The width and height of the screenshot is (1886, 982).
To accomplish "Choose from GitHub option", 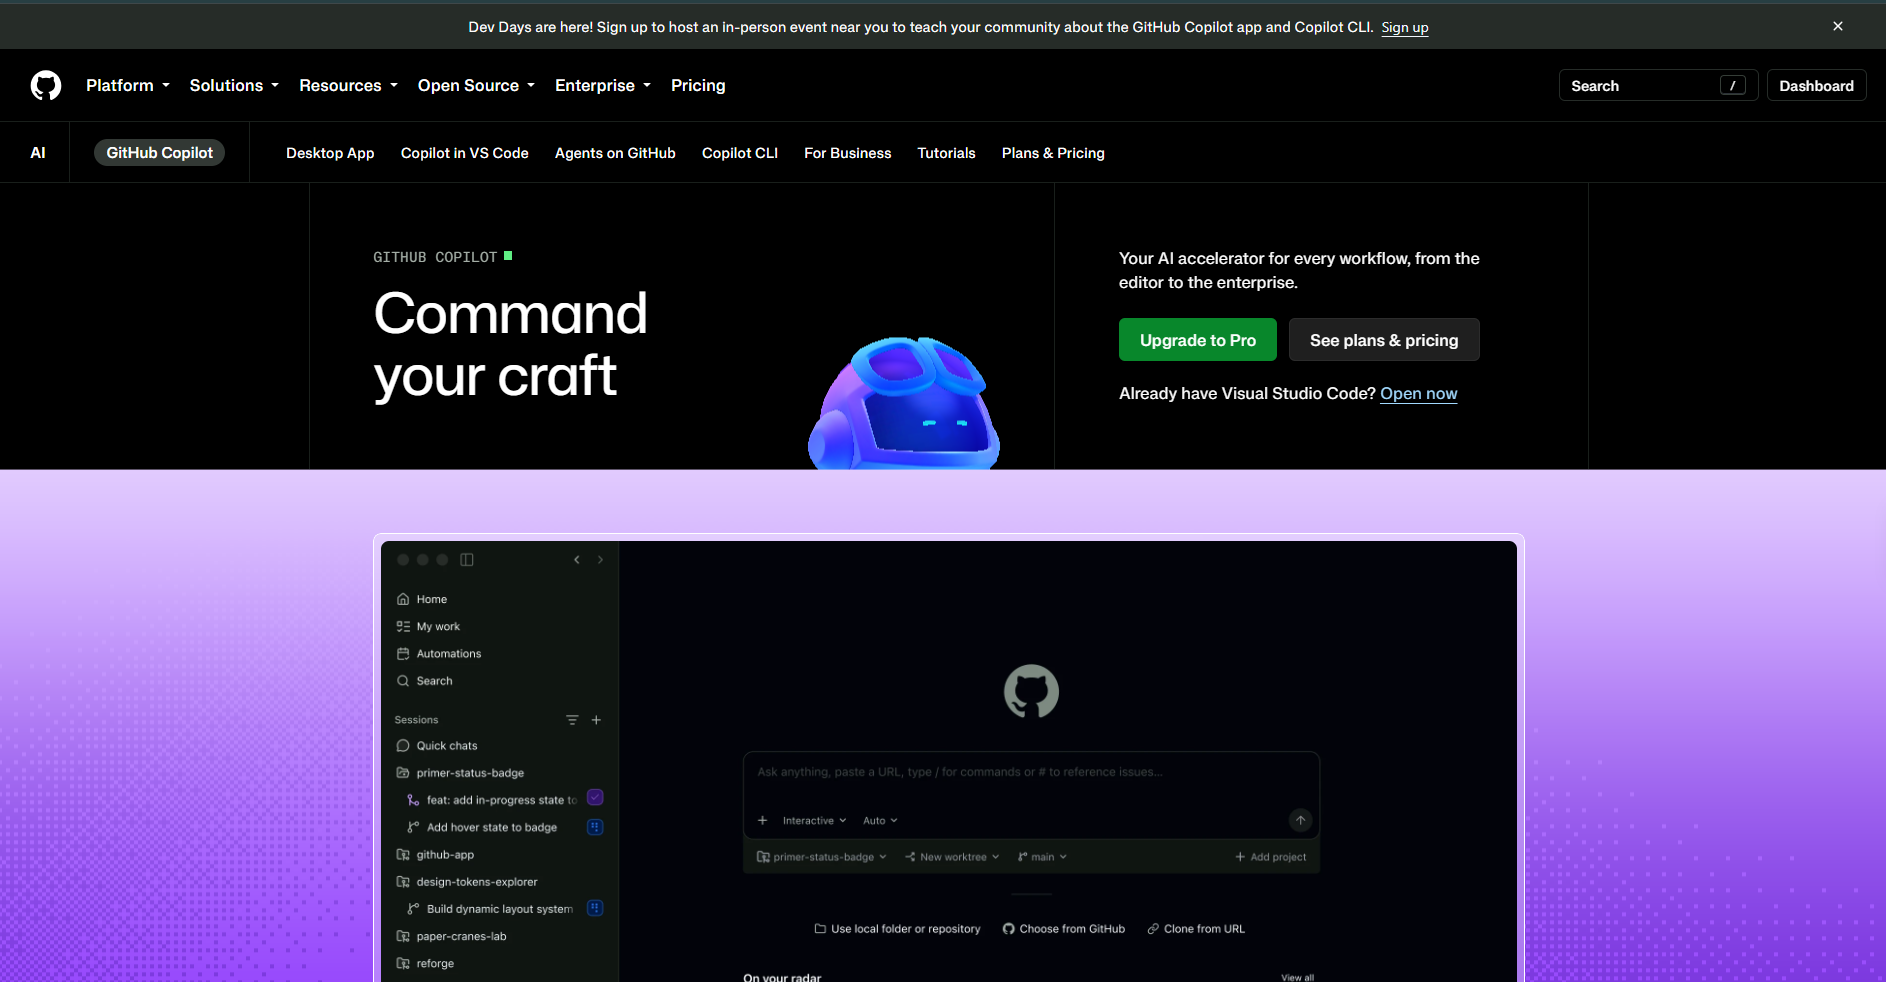I will point(1064,929).
